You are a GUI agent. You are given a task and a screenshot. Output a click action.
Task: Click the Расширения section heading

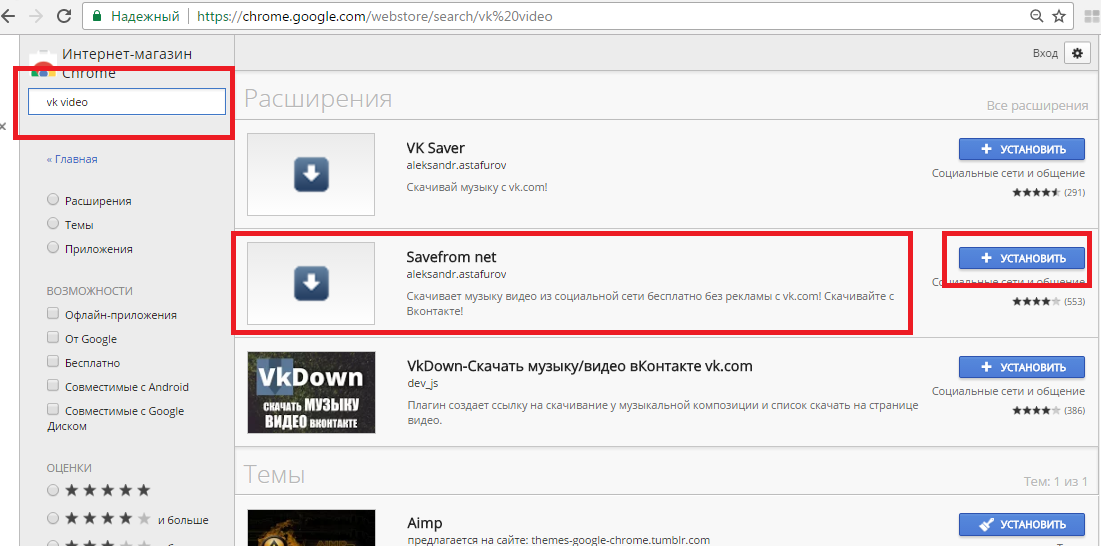[318, 99]
